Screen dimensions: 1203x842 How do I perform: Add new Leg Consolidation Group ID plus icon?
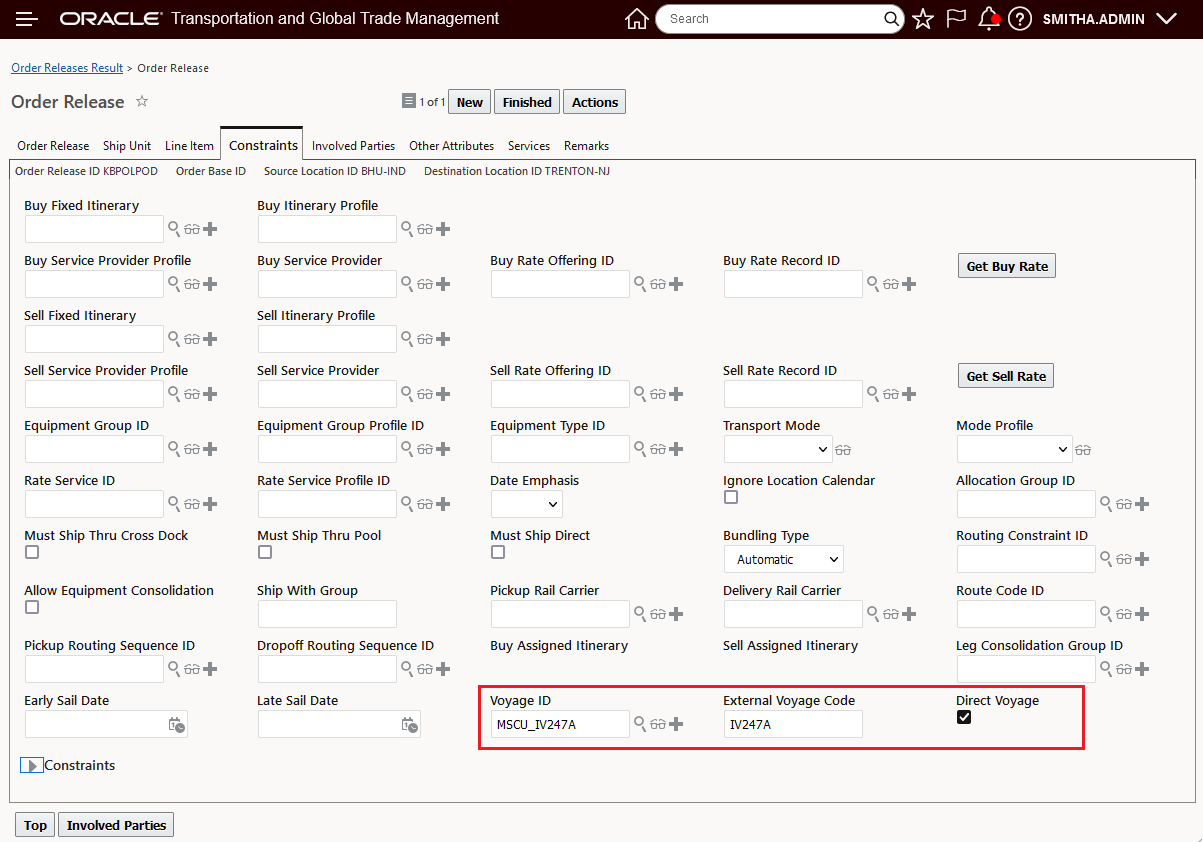tap(1142, 669)
